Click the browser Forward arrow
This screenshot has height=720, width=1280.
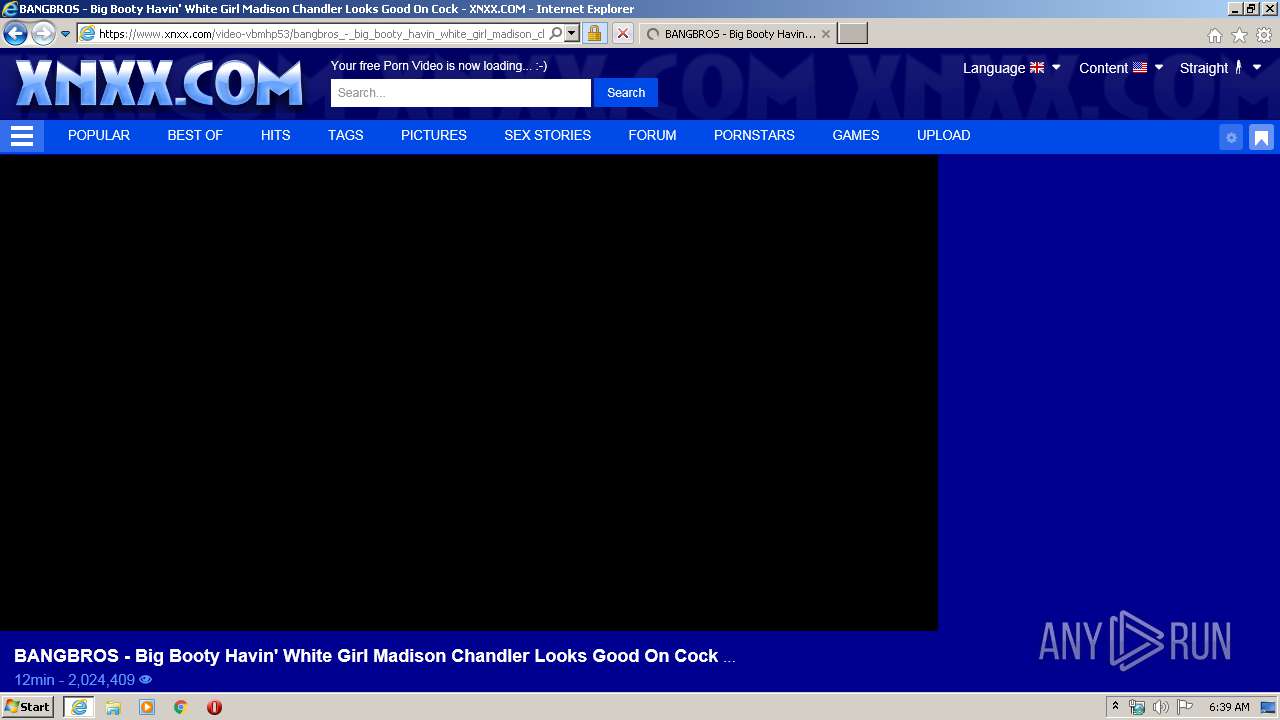coord(43,33)
